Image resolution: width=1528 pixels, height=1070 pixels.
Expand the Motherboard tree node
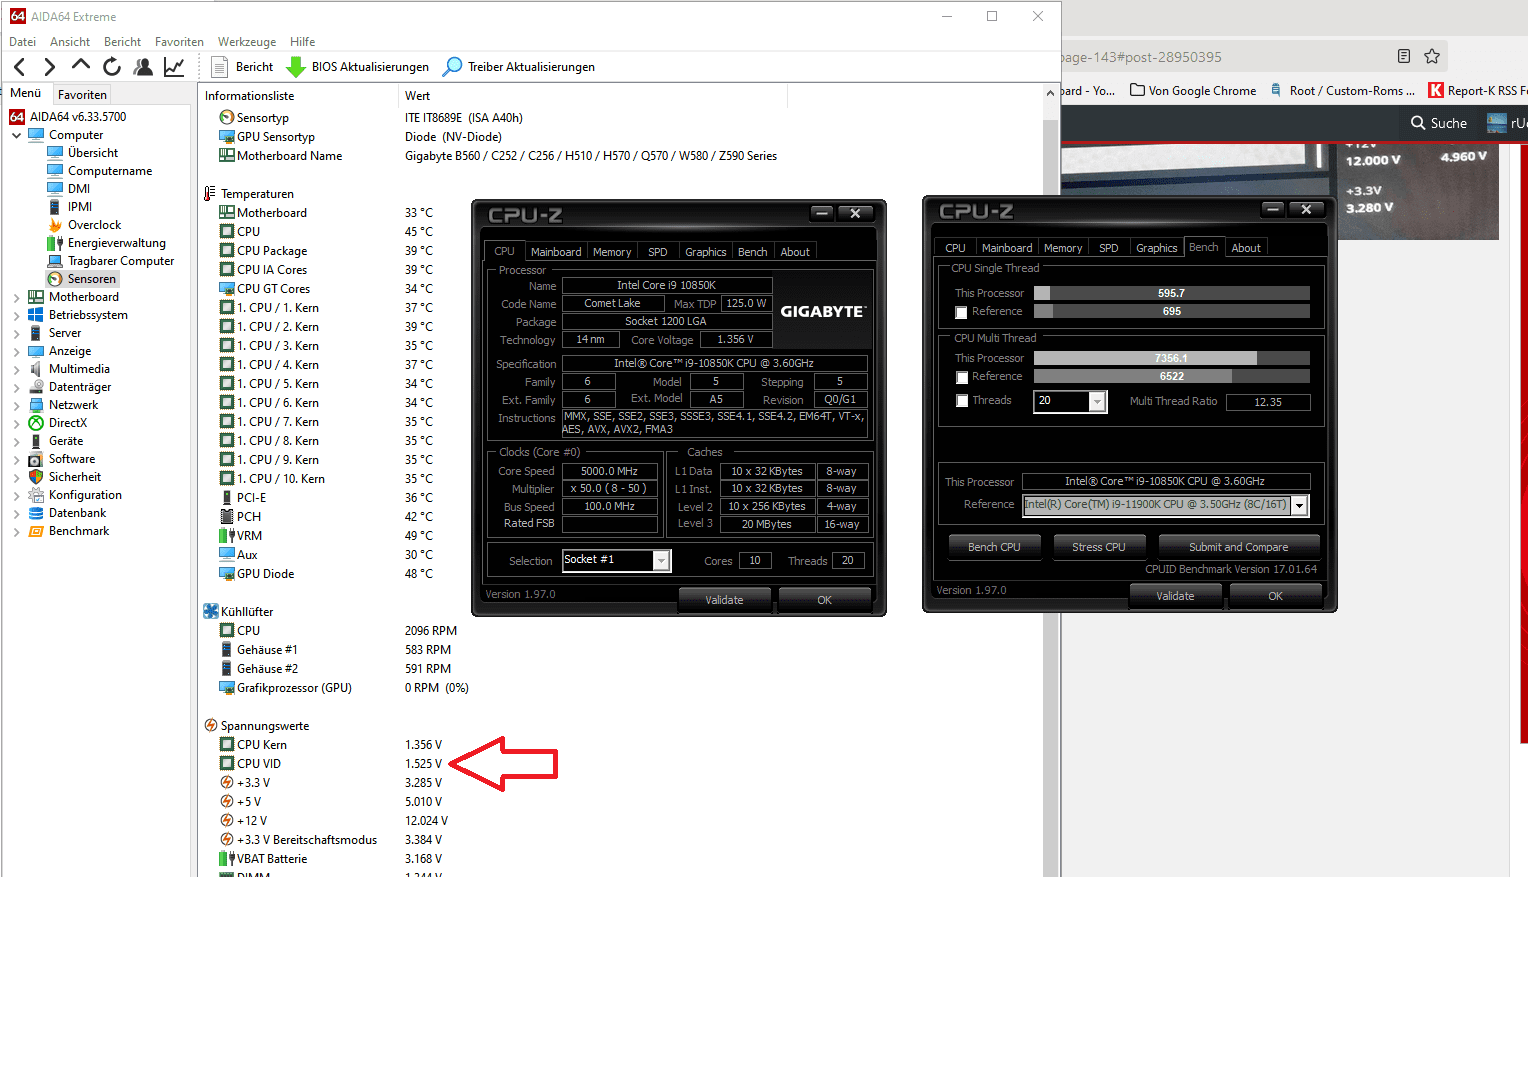(x=17, y=297)
